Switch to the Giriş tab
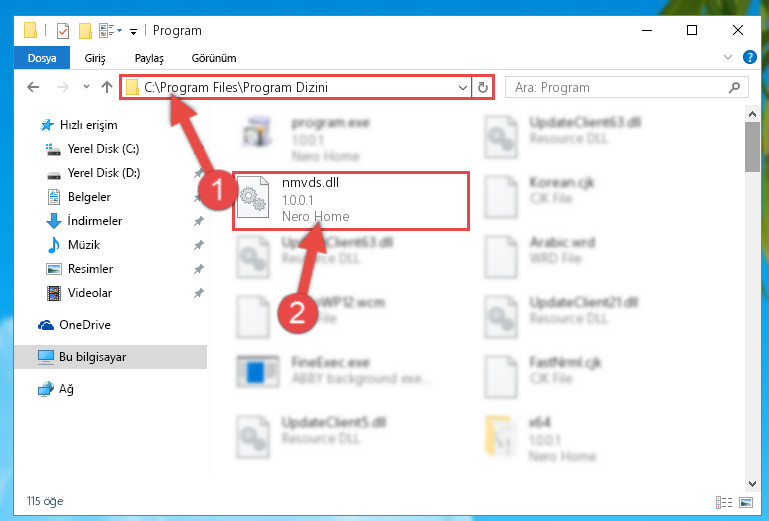This screenshot has width=769, height=521. pyautogui.click(x=95, y=58)
